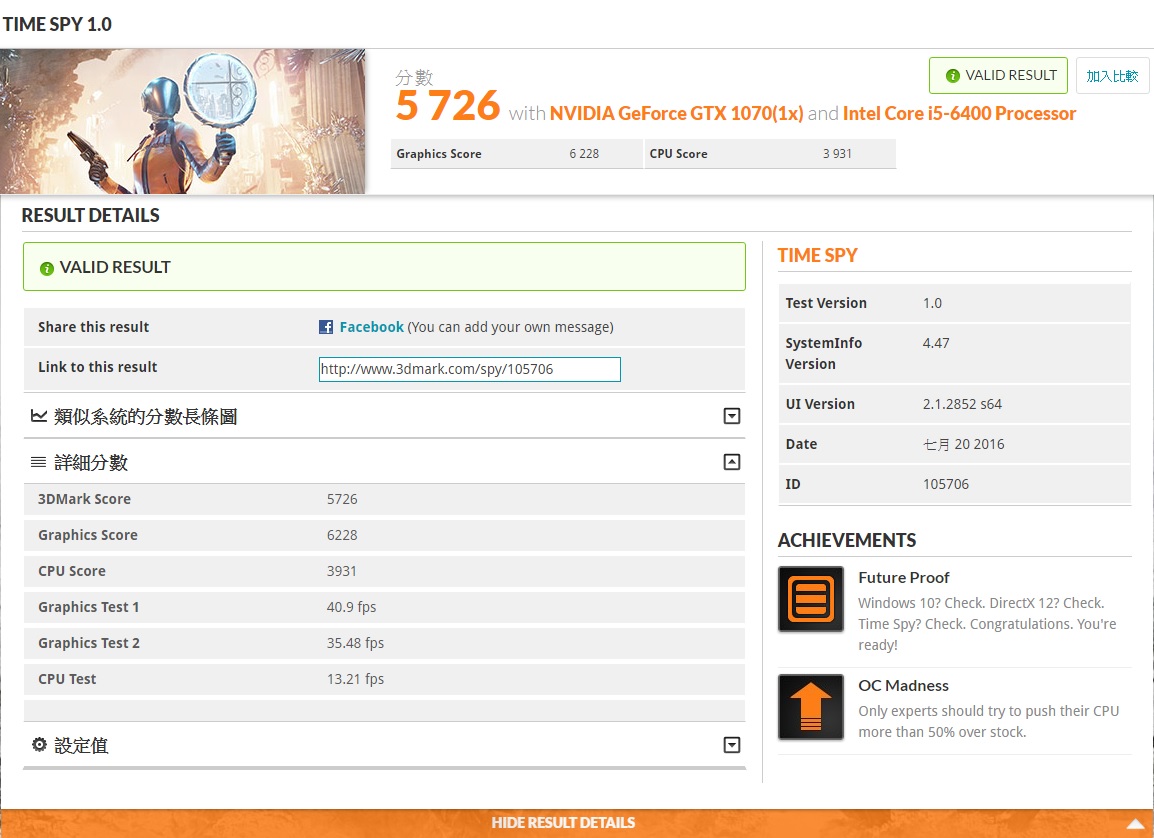Screen dimensions: 1154x838
Task: Click the ID value 105706
Action: tap(946, 484)
